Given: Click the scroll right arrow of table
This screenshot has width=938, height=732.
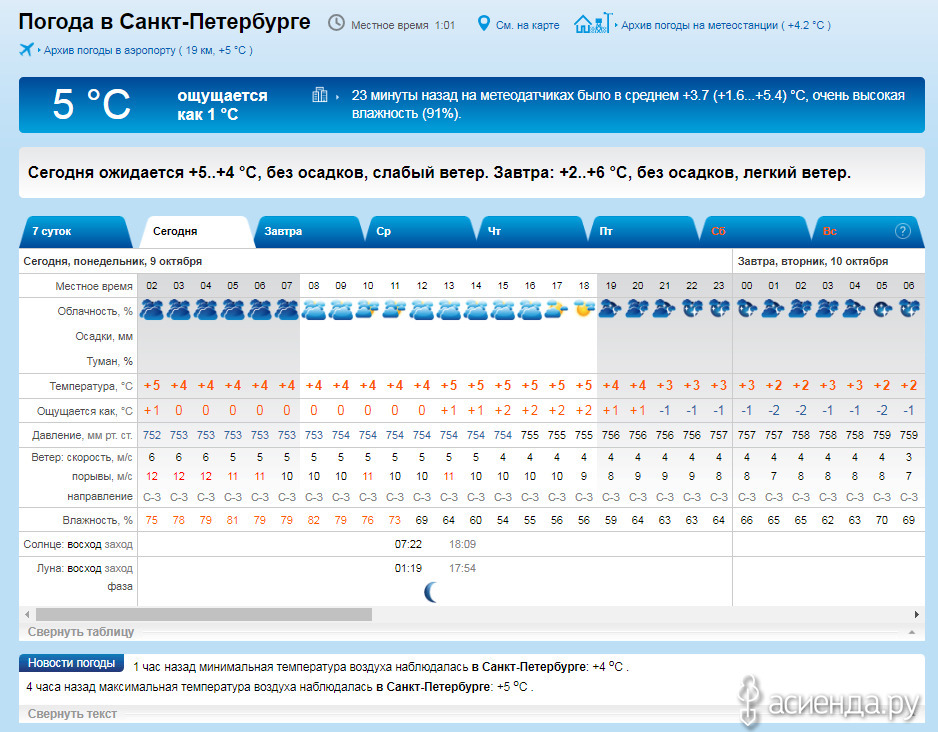Looking at the screenshot, I should (x=916, y=614).
